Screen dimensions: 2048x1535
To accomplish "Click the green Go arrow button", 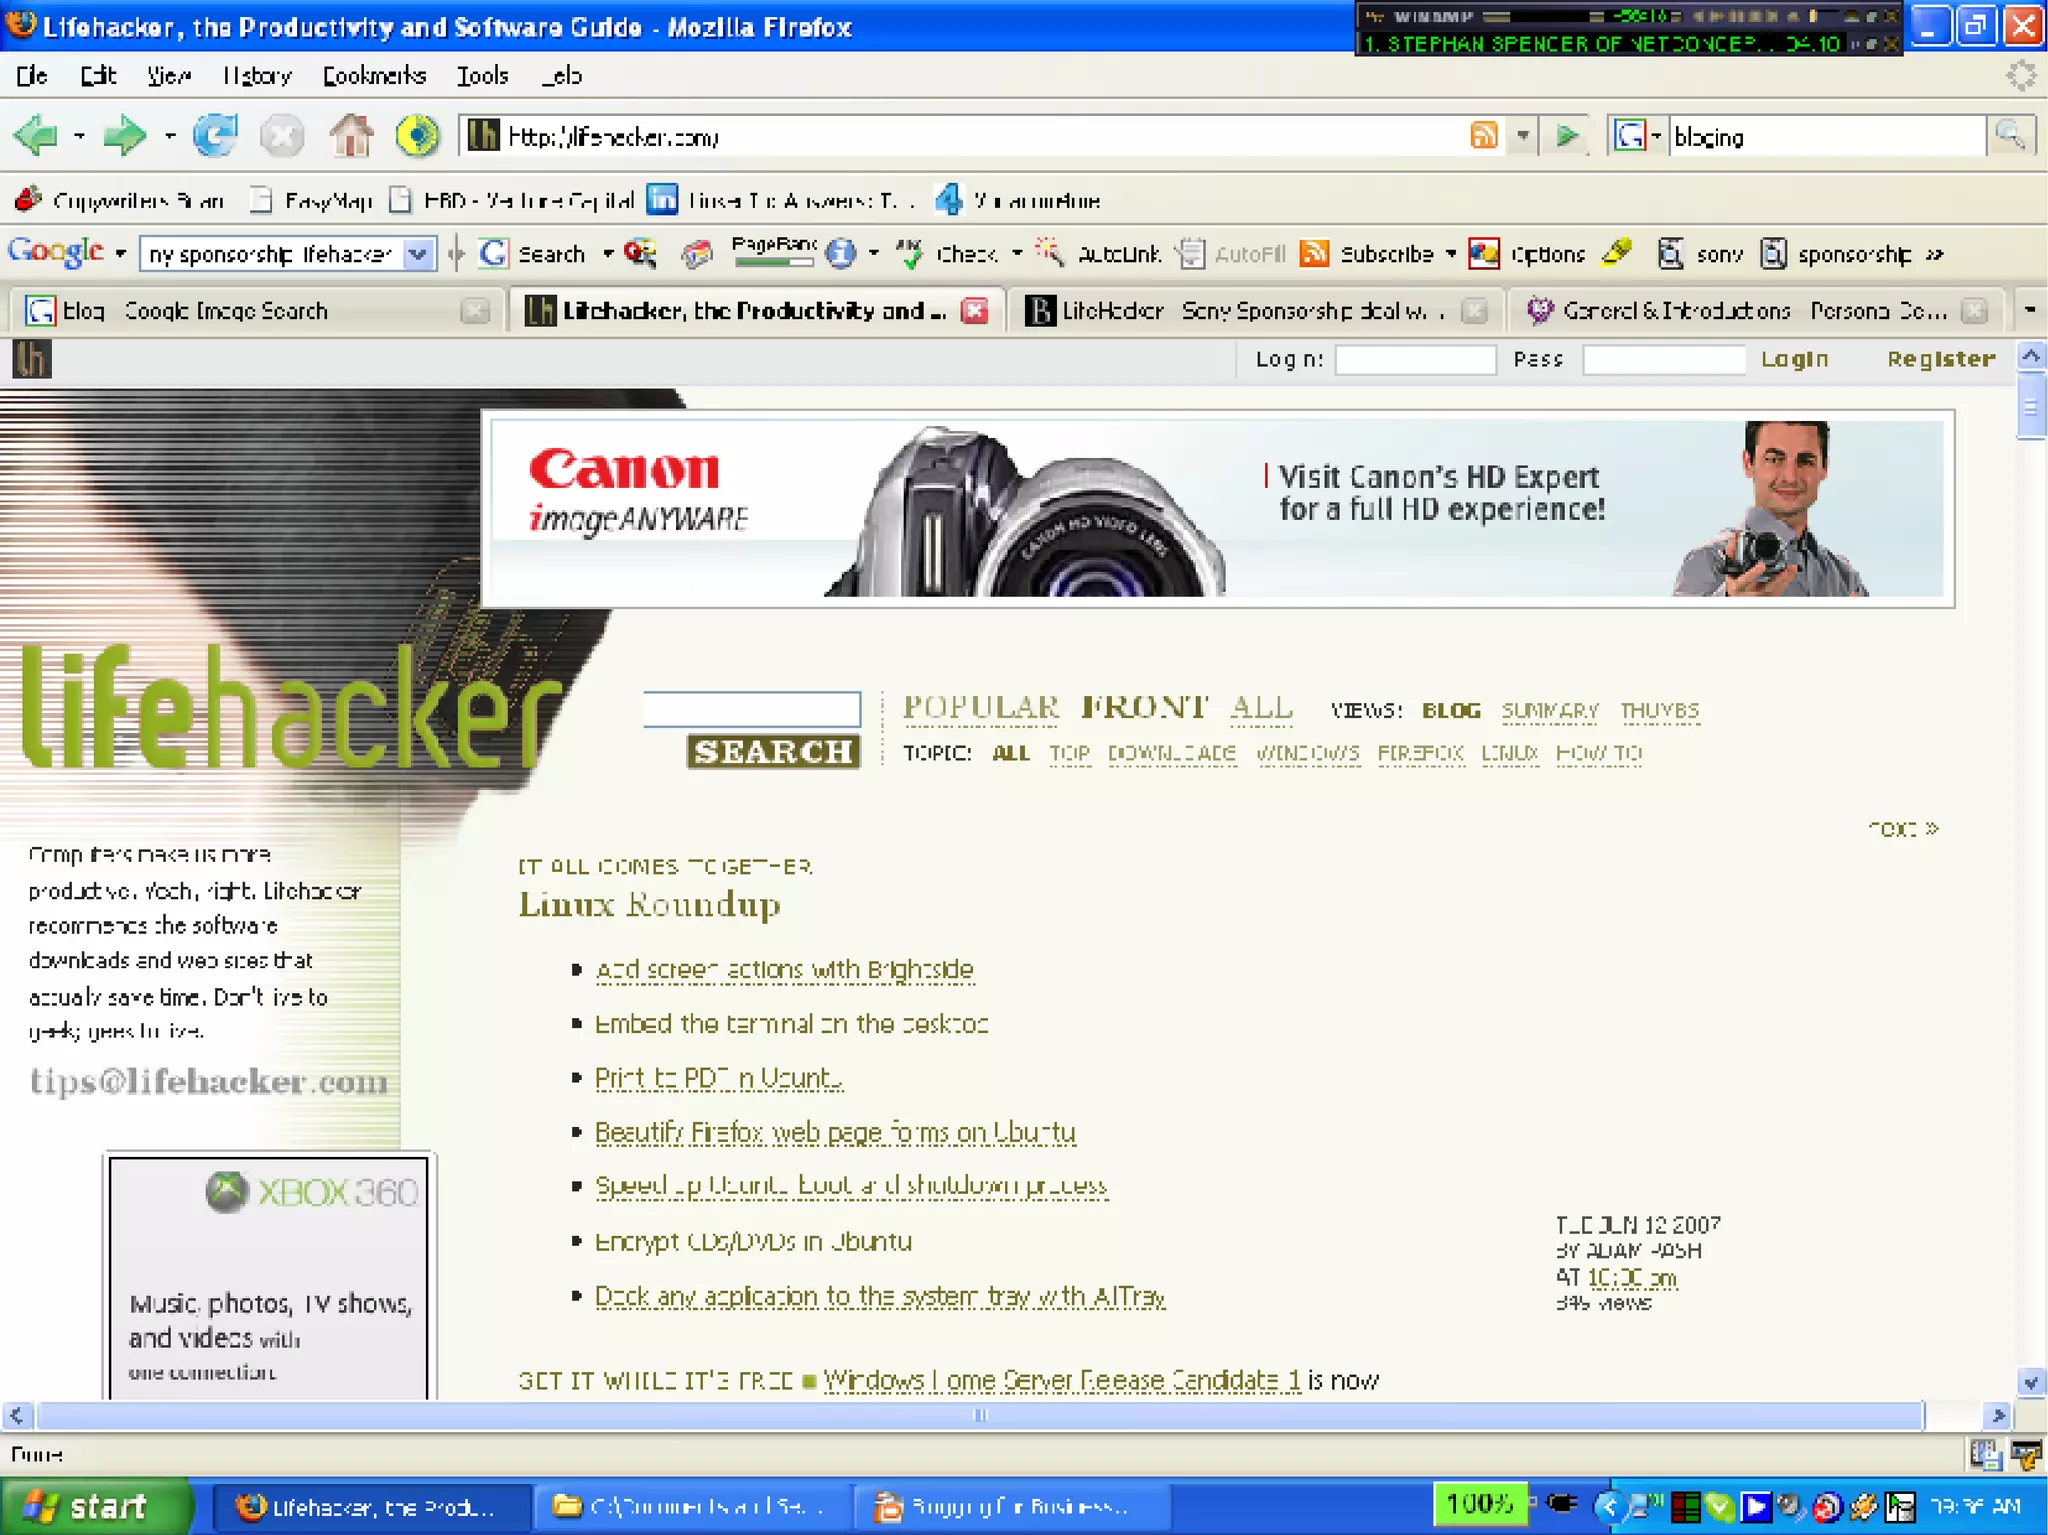I will [x=1567, y=135].
